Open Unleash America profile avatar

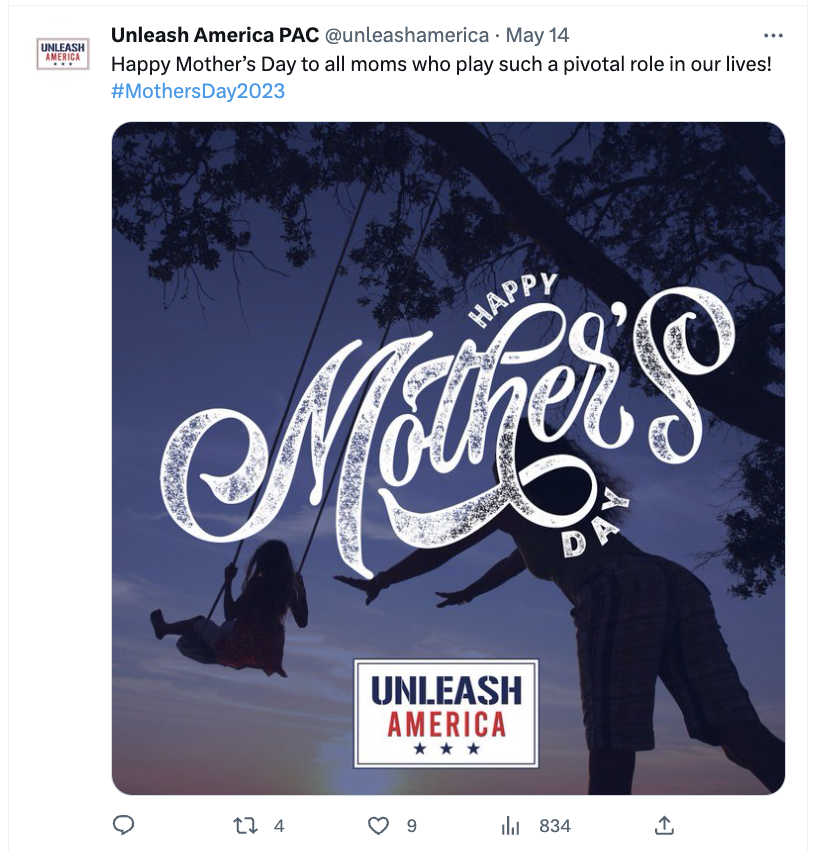pos(62,54)
